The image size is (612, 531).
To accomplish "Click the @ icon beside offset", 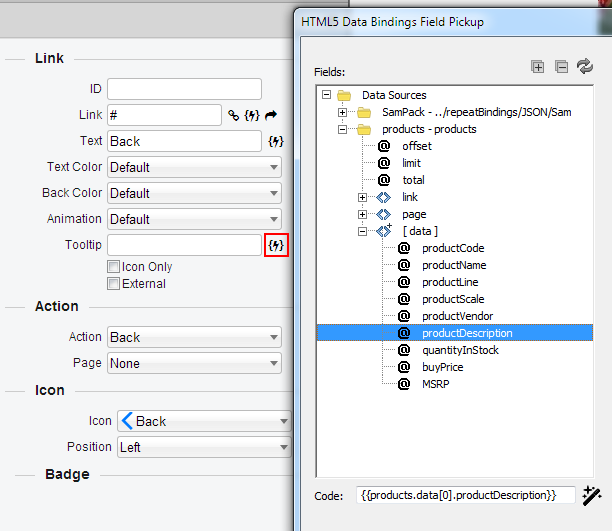I will point(384,146).
